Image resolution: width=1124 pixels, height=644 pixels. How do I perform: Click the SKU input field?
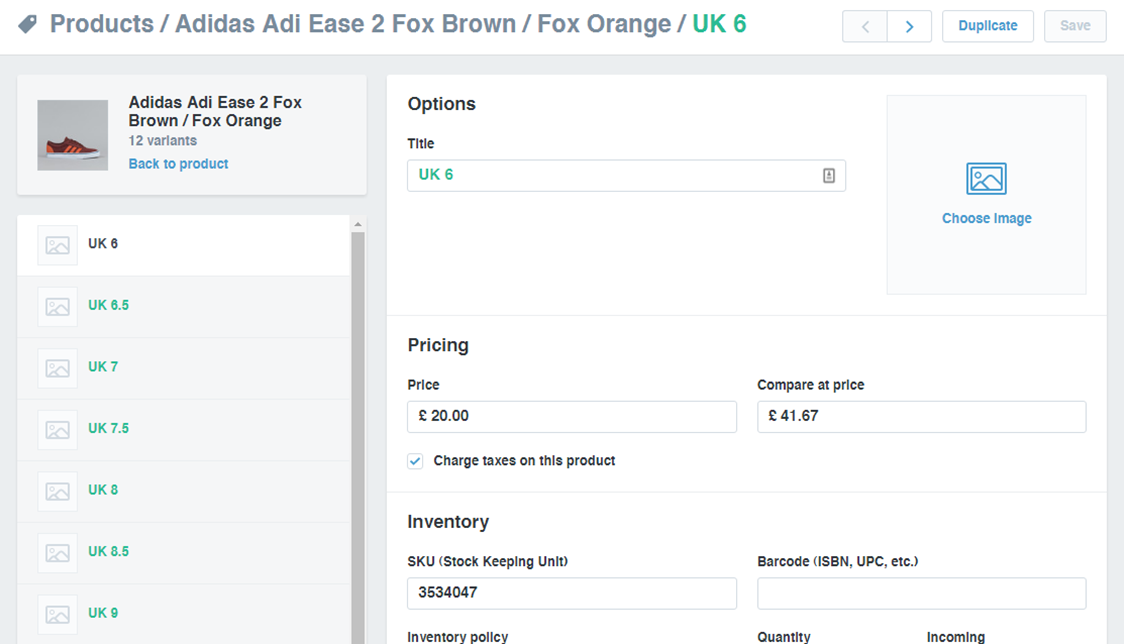pos(571,593)
